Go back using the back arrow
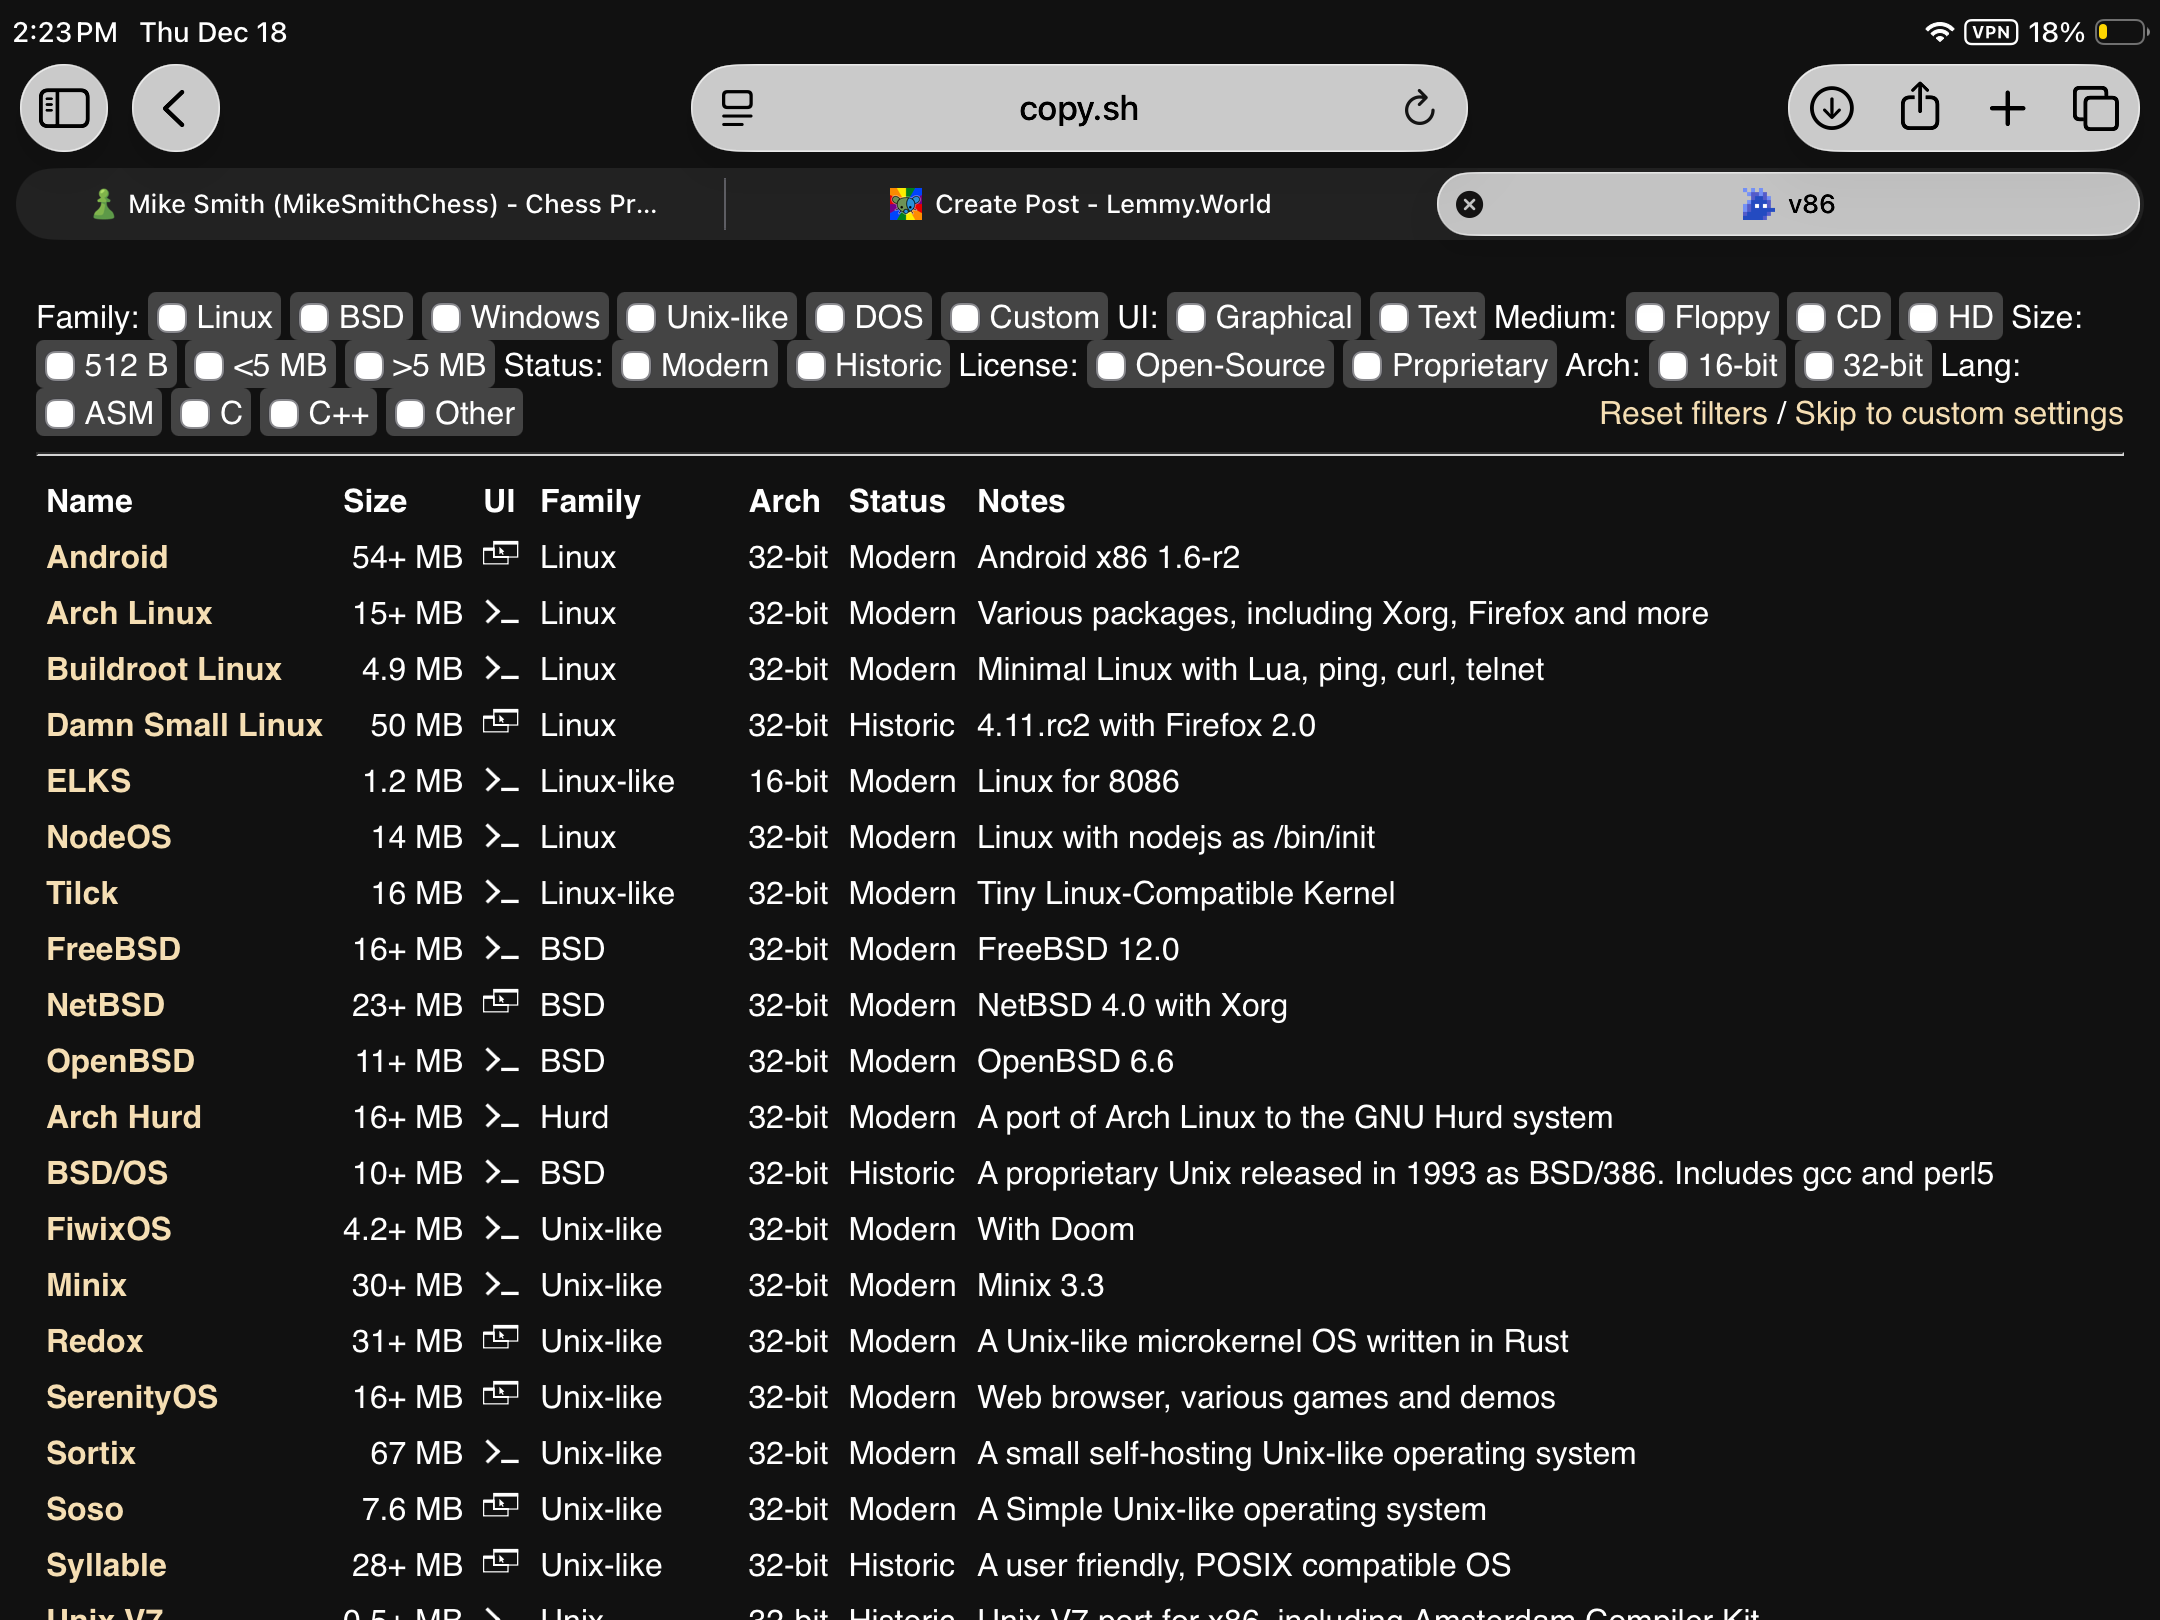This screenshot has height=1620, width=2160. 175,108
